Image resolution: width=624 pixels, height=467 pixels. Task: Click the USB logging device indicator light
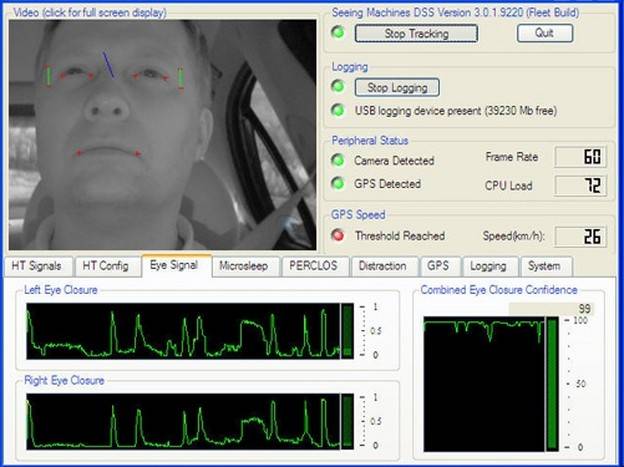pos(339,110)
